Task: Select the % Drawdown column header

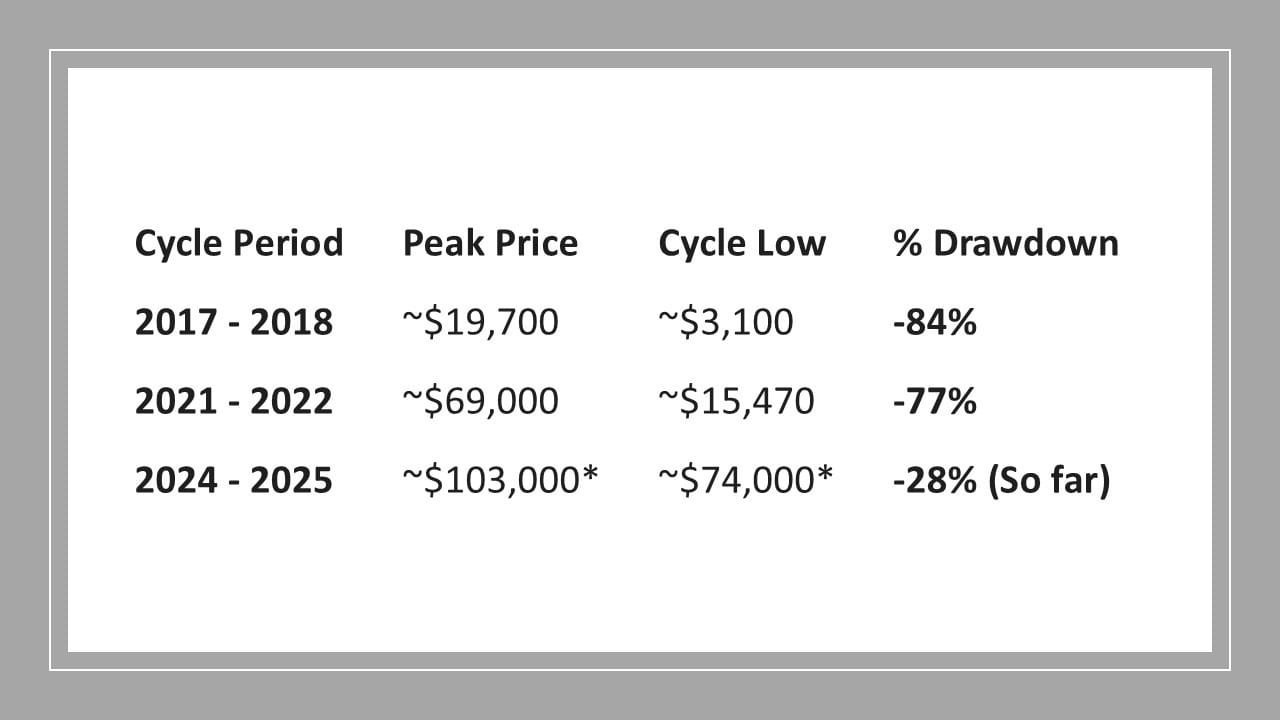Action: [1005, 243]
